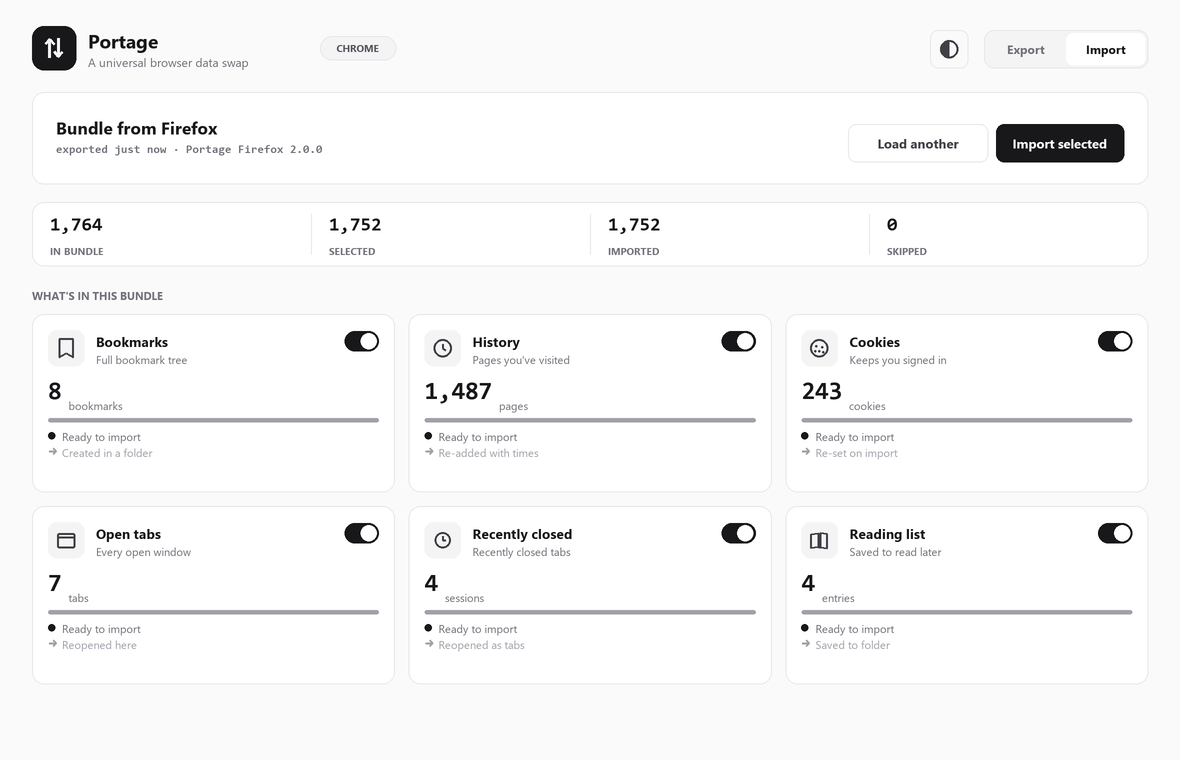Click the 'A universal browser data swap' tagline
Image resolution: width=1180 pixels, height=760 pixels.
(168, 63)
